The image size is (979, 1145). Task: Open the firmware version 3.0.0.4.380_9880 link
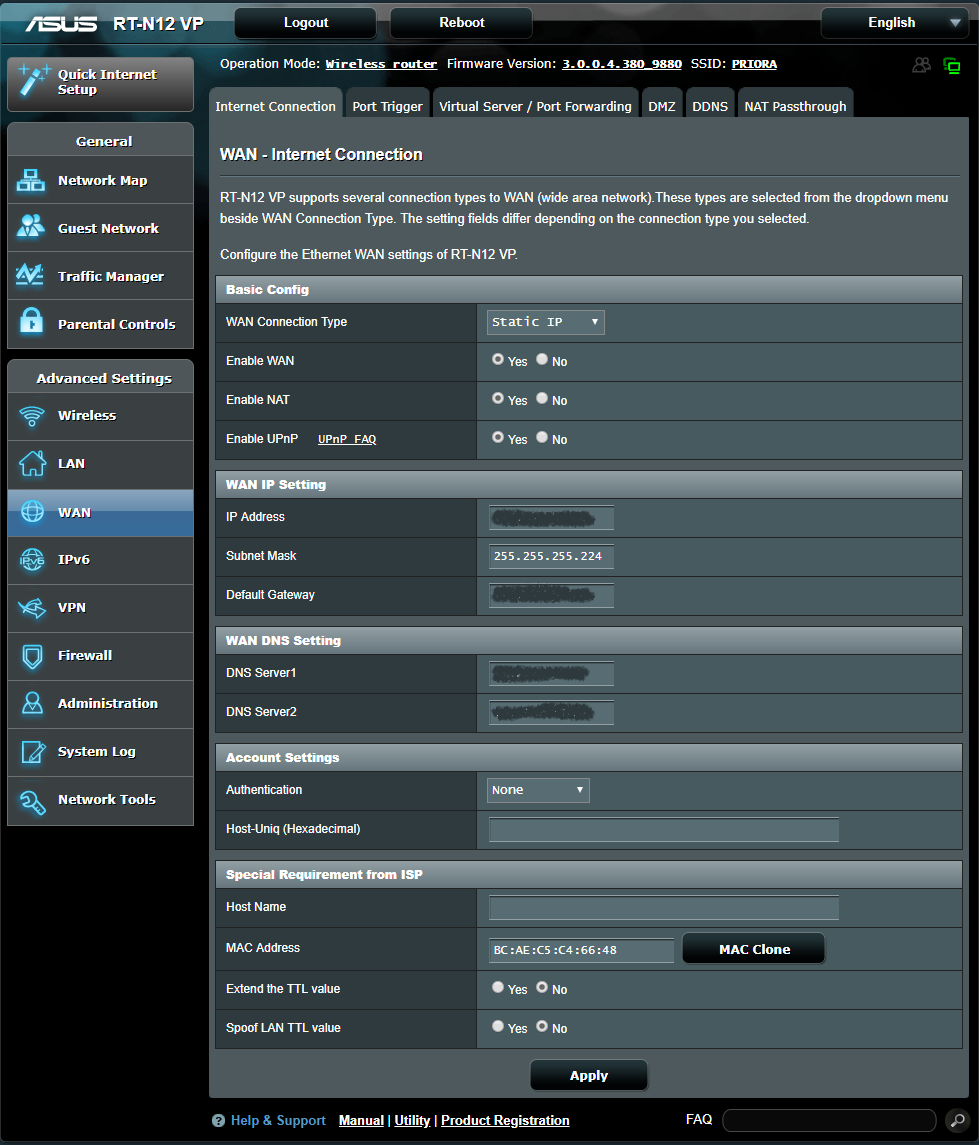pyautogui.click(x=621, y=64)
